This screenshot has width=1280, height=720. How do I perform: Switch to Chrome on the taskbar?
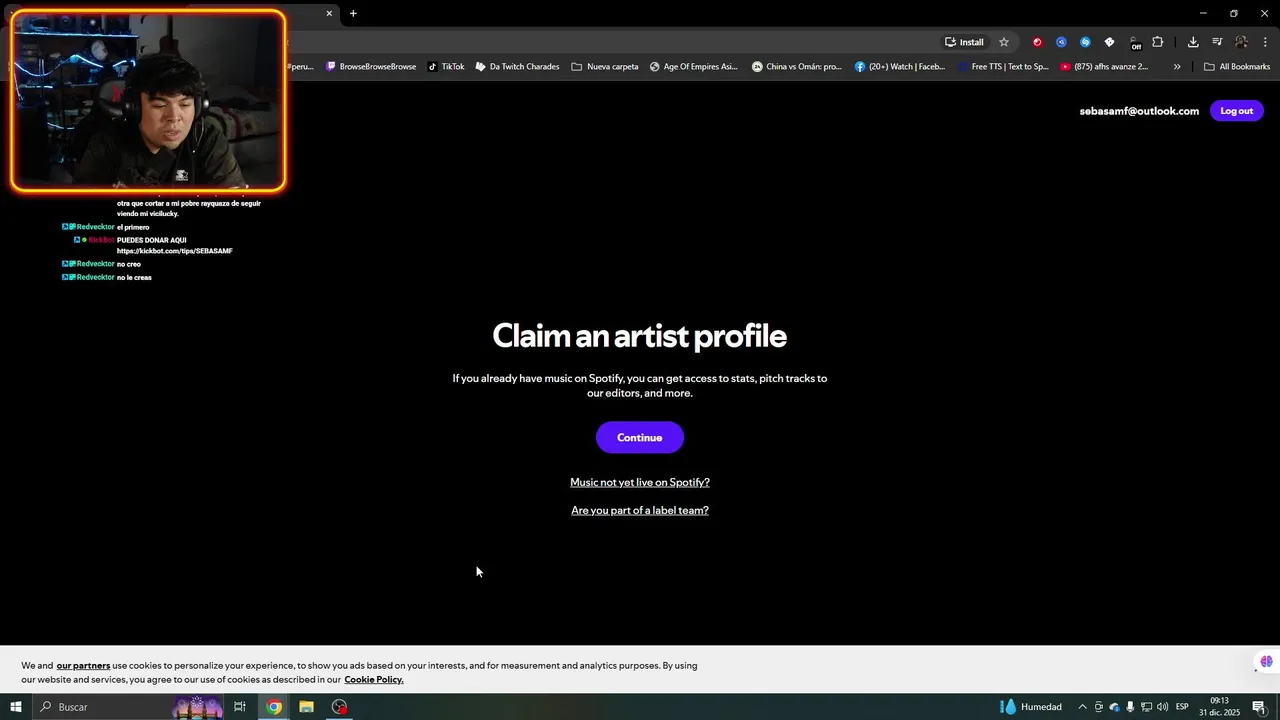pyautogui.click(x=274, y=707)
